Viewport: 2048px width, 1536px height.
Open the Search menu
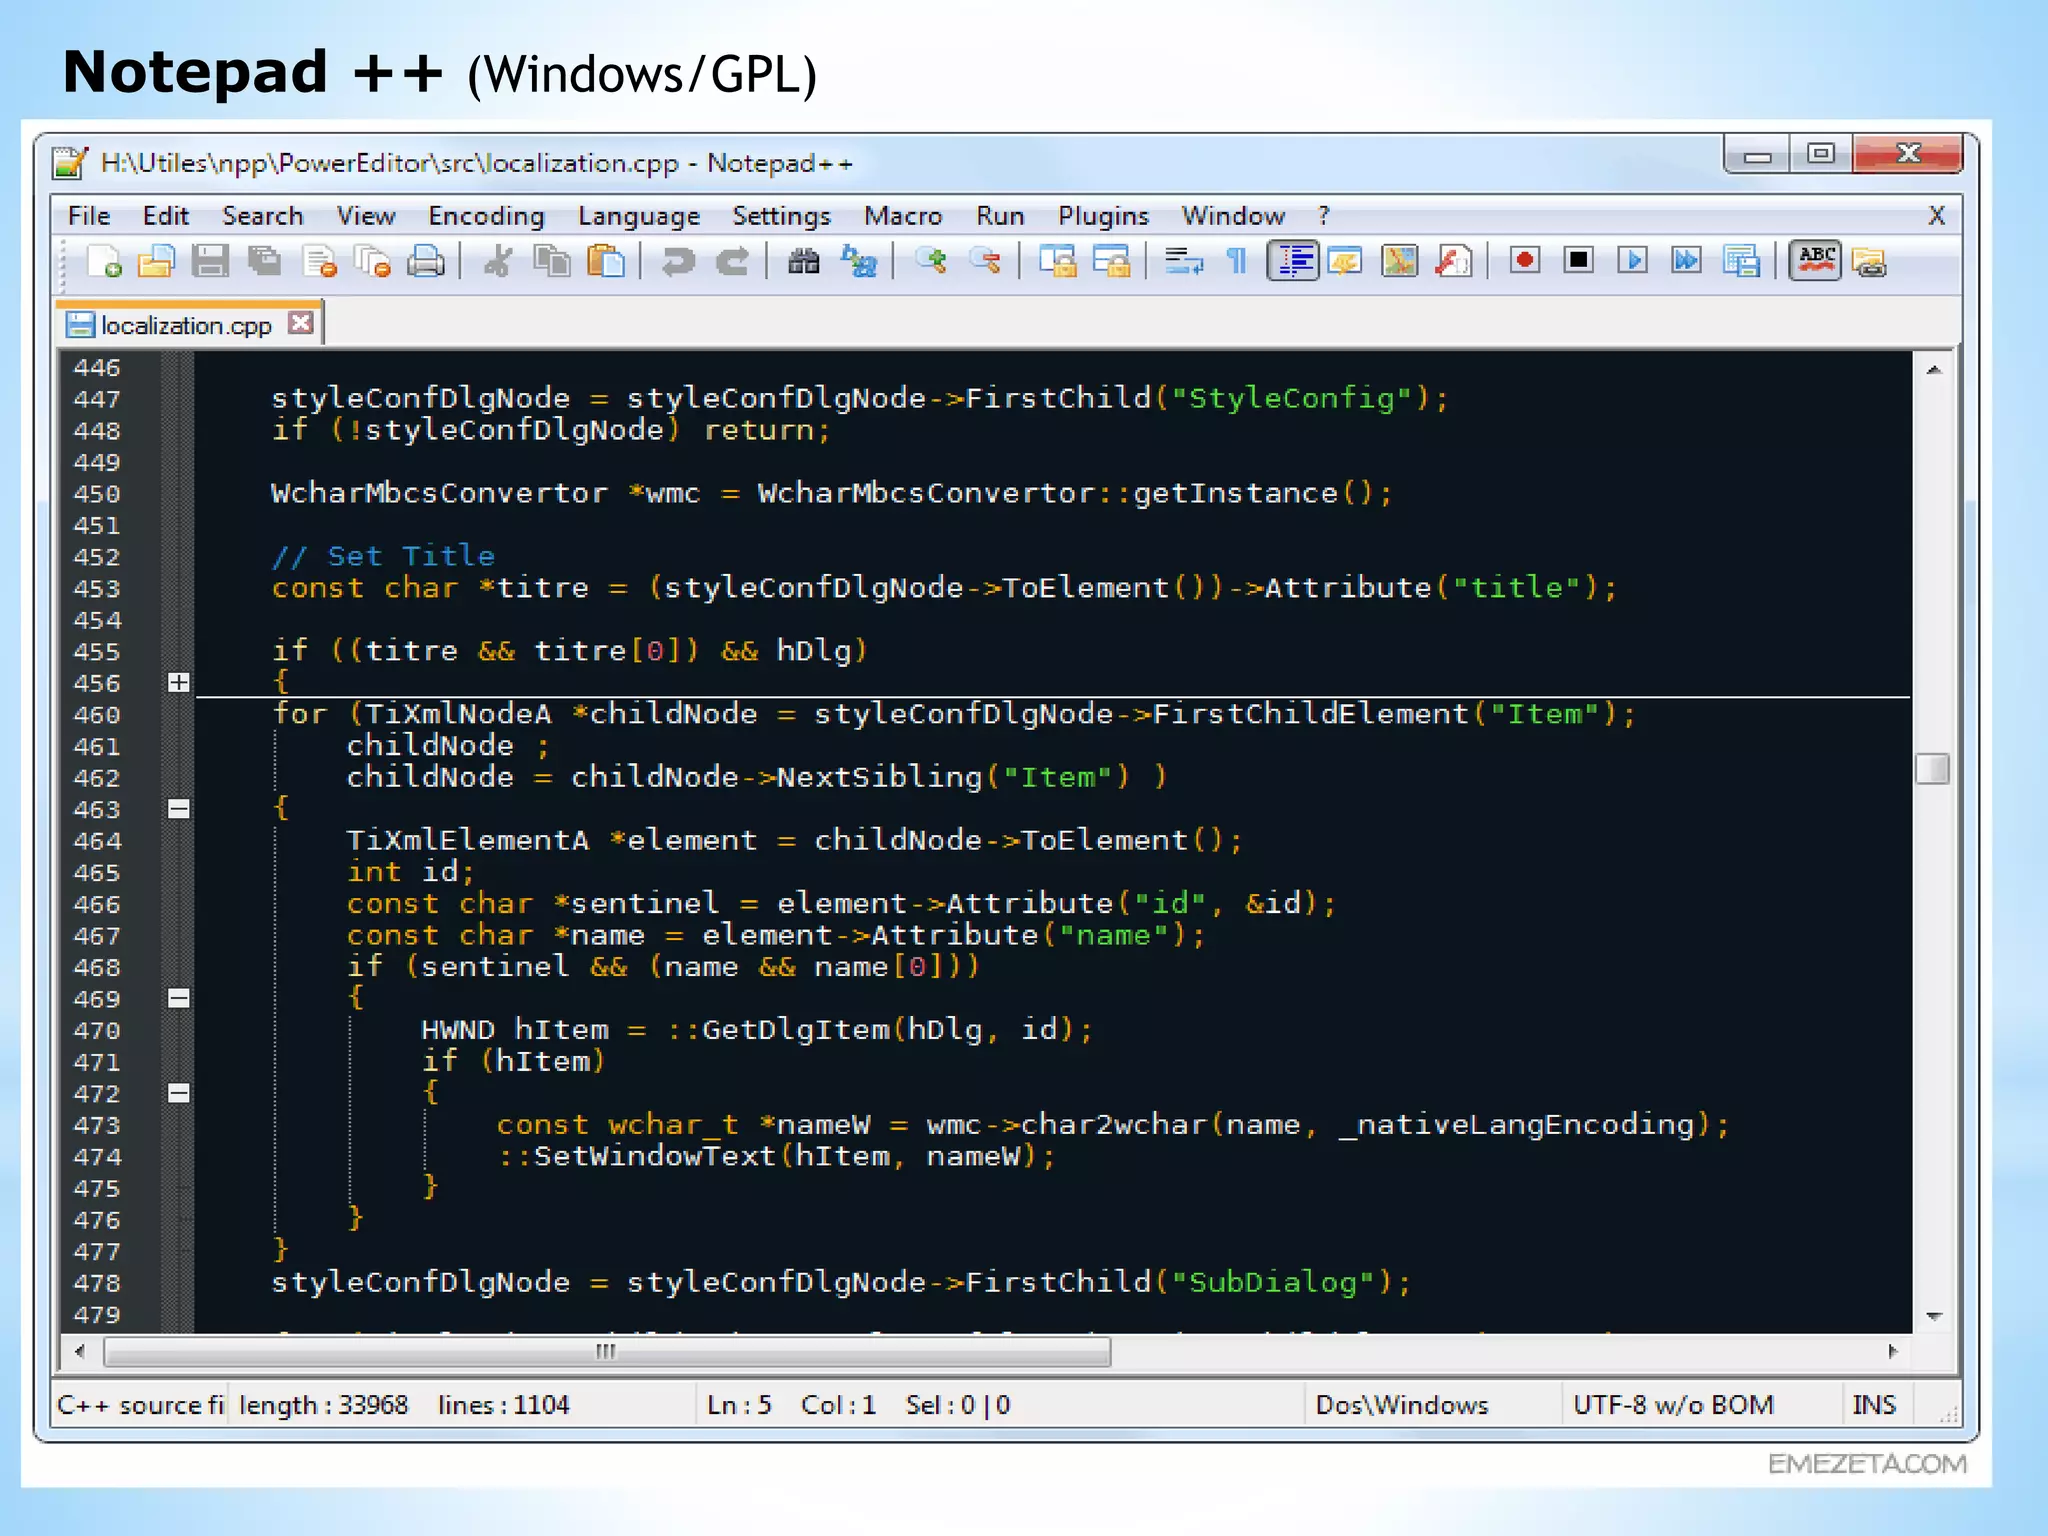point(262,216)
